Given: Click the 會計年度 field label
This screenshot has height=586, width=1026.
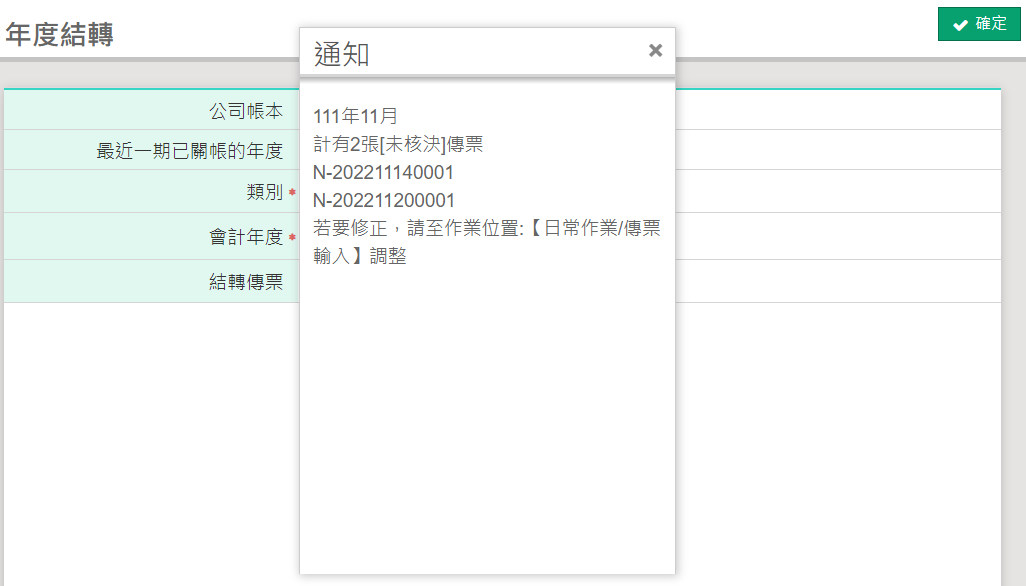Looking at the screenshot, I should [x=246, y=237].
